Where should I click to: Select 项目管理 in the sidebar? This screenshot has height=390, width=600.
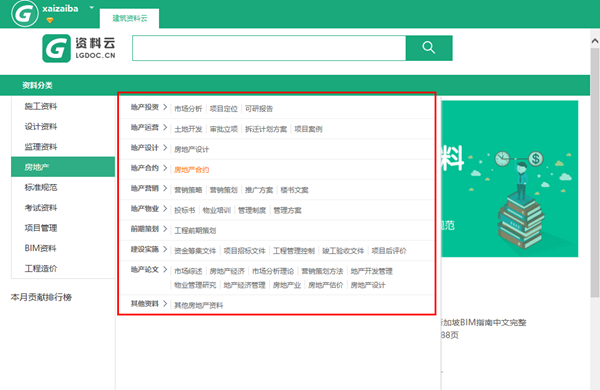(x=41, y=228)
